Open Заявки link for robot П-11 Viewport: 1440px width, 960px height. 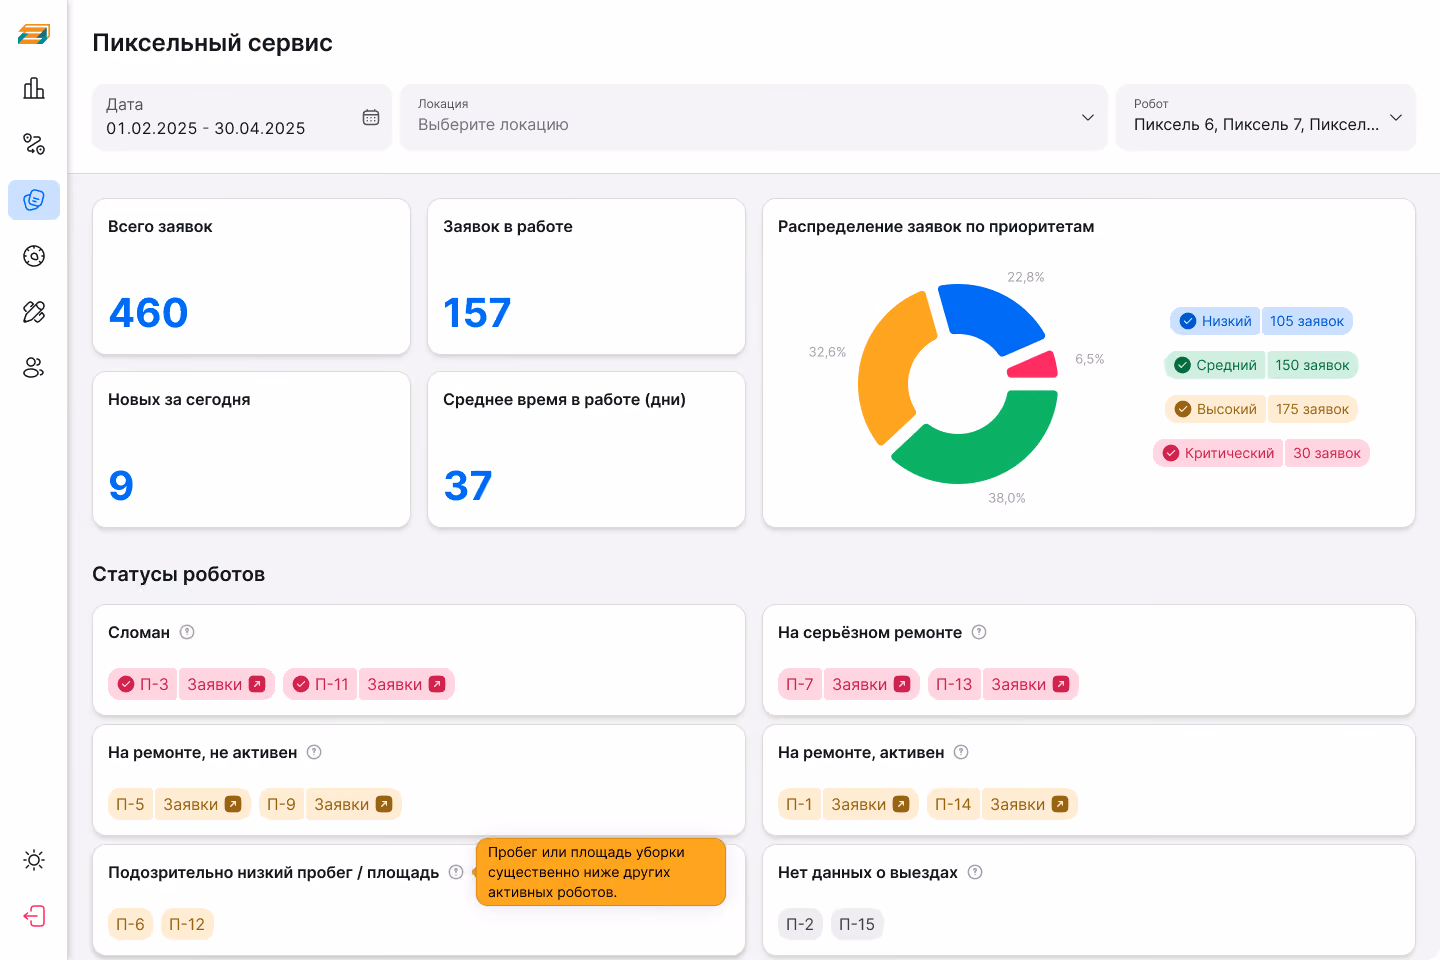407,684
